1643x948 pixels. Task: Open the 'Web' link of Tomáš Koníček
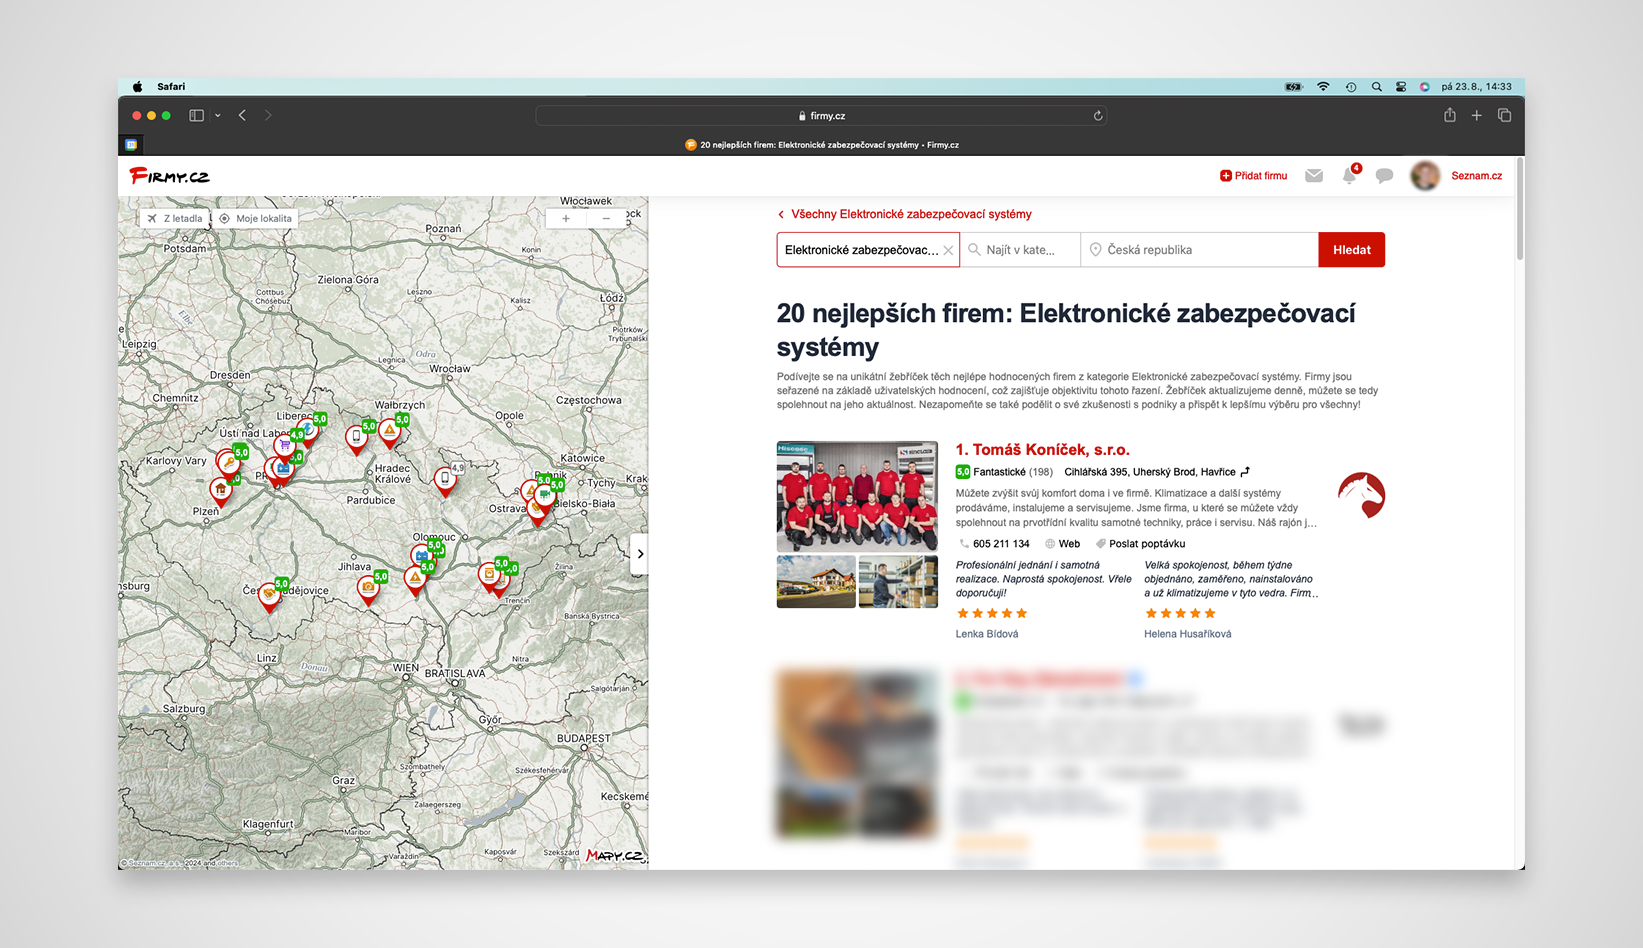click(1062, 544)
